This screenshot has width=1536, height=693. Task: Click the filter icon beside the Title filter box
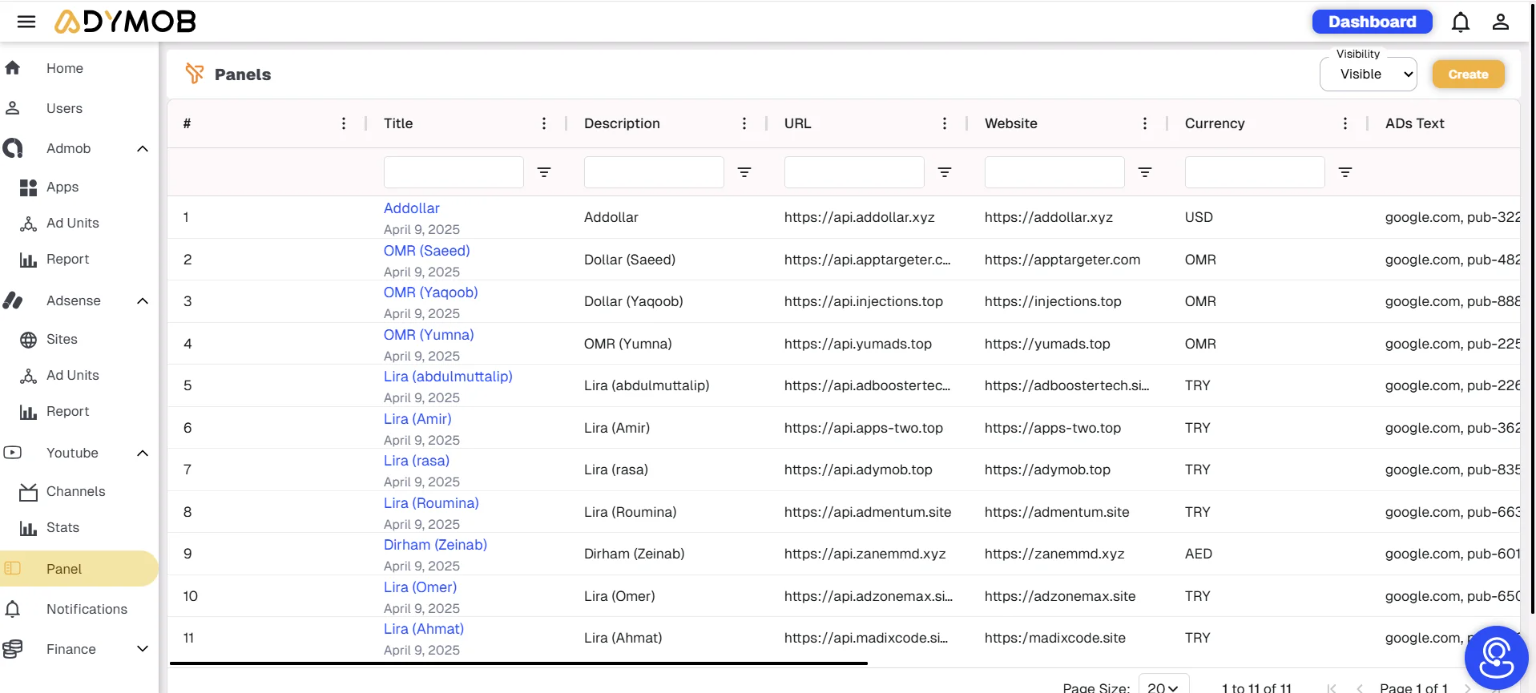pos(544,172)
